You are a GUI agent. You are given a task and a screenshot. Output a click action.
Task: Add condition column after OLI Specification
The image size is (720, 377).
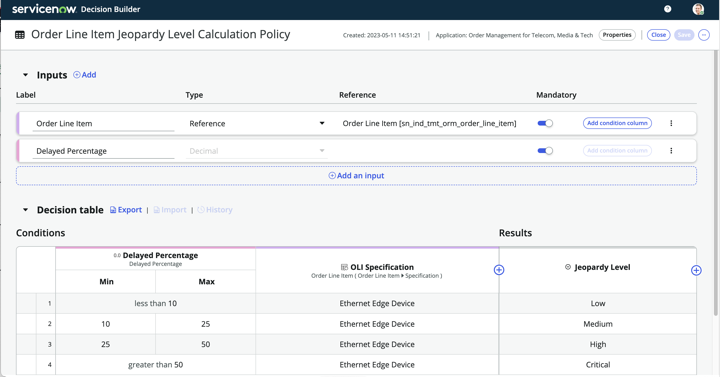(x=499, y=270)
